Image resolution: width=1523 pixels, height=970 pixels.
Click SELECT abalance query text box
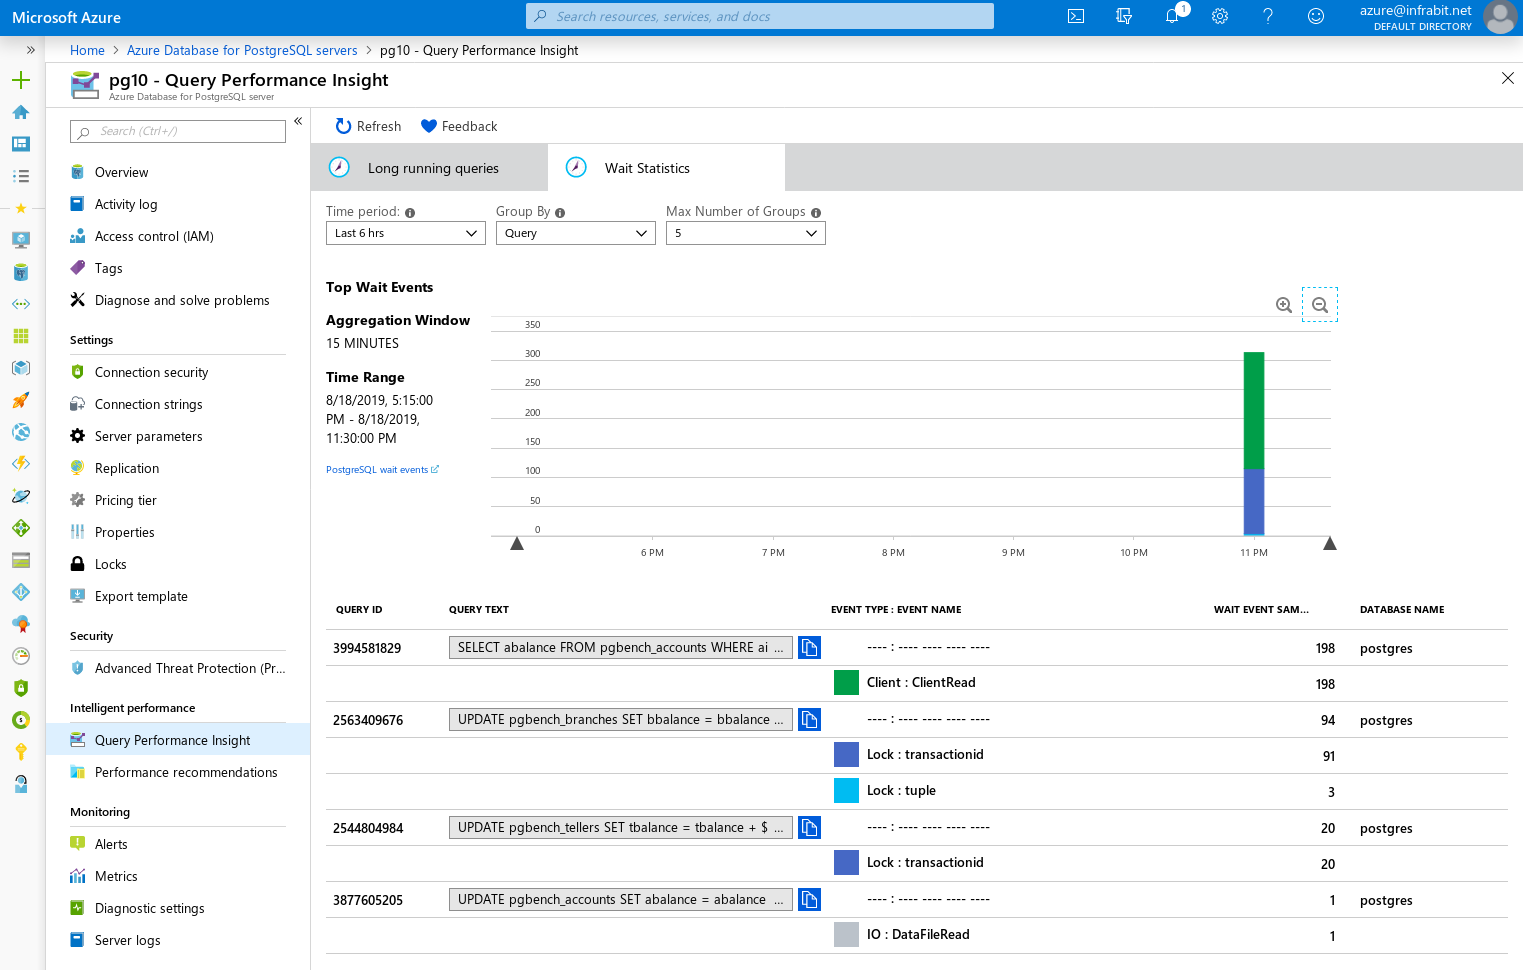point(621,648)
